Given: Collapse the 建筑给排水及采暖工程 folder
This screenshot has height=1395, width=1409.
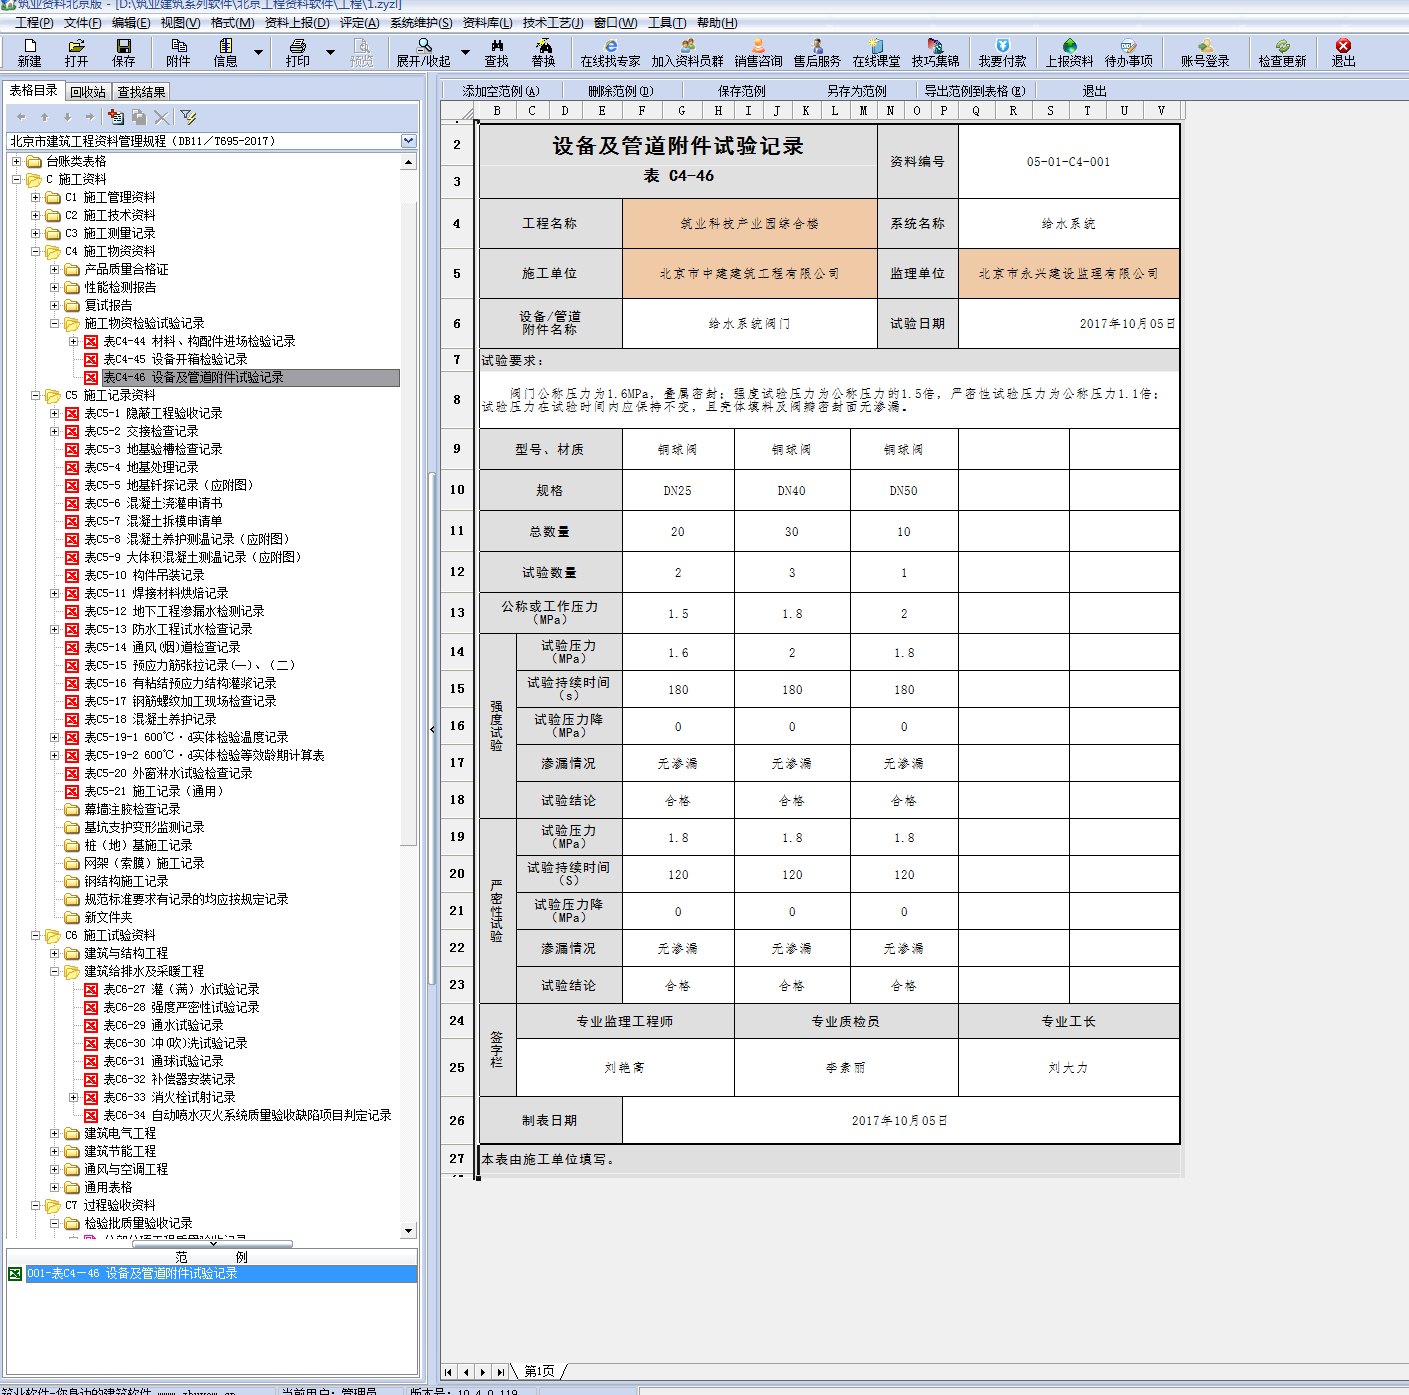Looking at the screenshot, I should pos(54,971).
